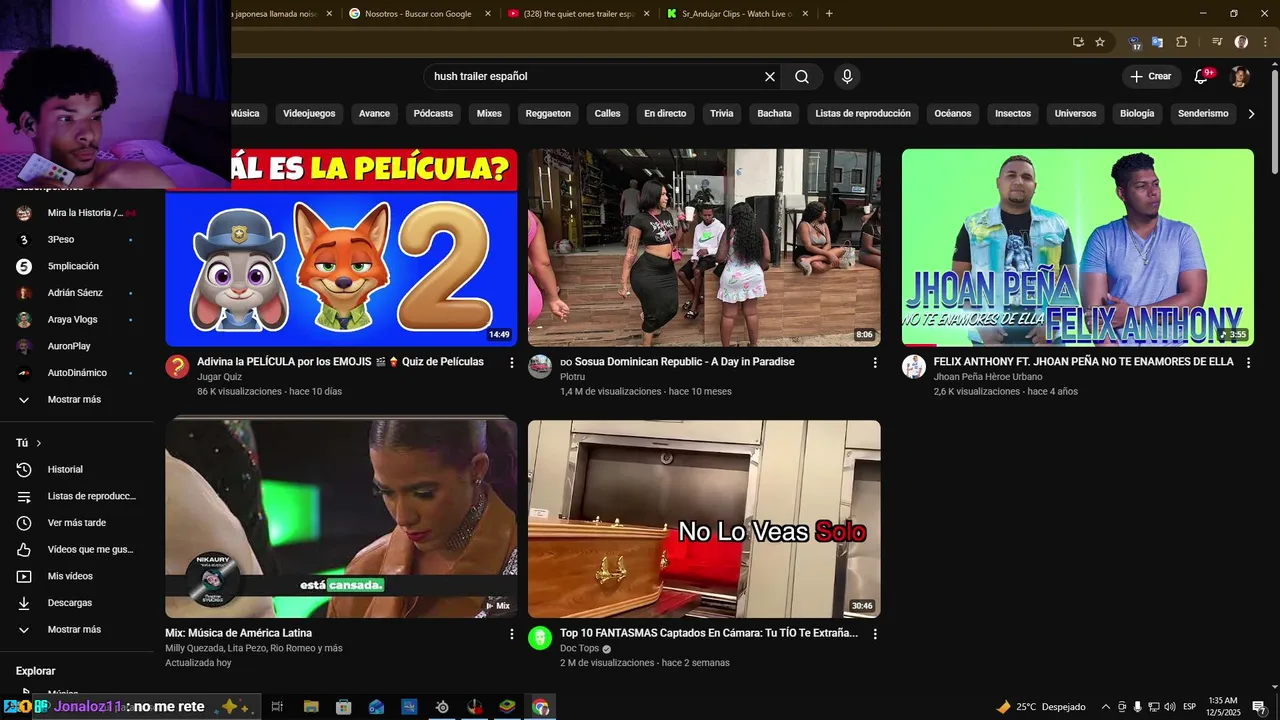
Task: Click the Chrome icon on the taskbar
Action: 541,707
